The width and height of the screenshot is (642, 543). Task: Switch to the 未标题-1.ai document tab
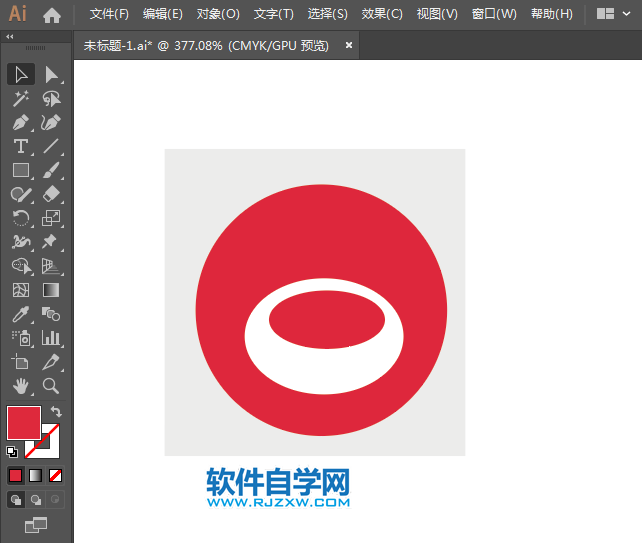pos(206,45)
